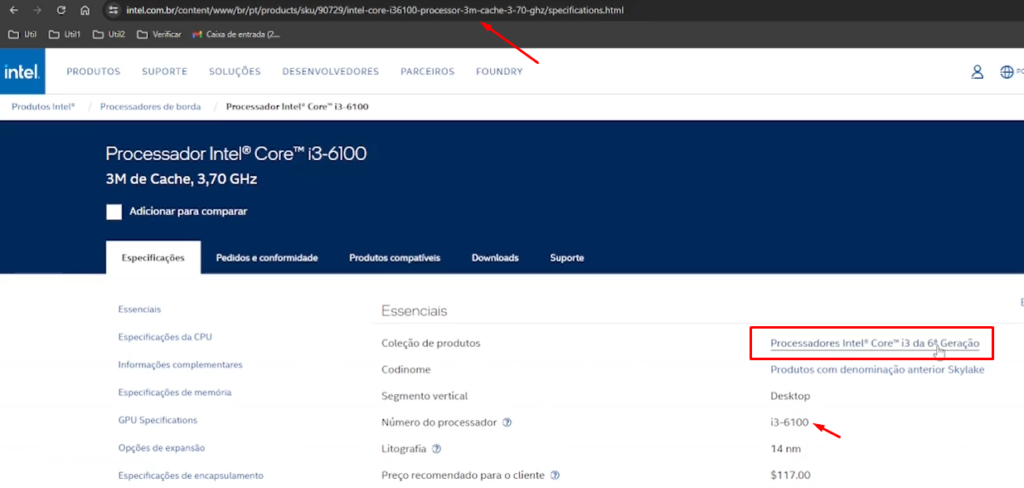Open the SUPORTE menu
Viewport: 1024px width, 488px height.
[165, 72]
